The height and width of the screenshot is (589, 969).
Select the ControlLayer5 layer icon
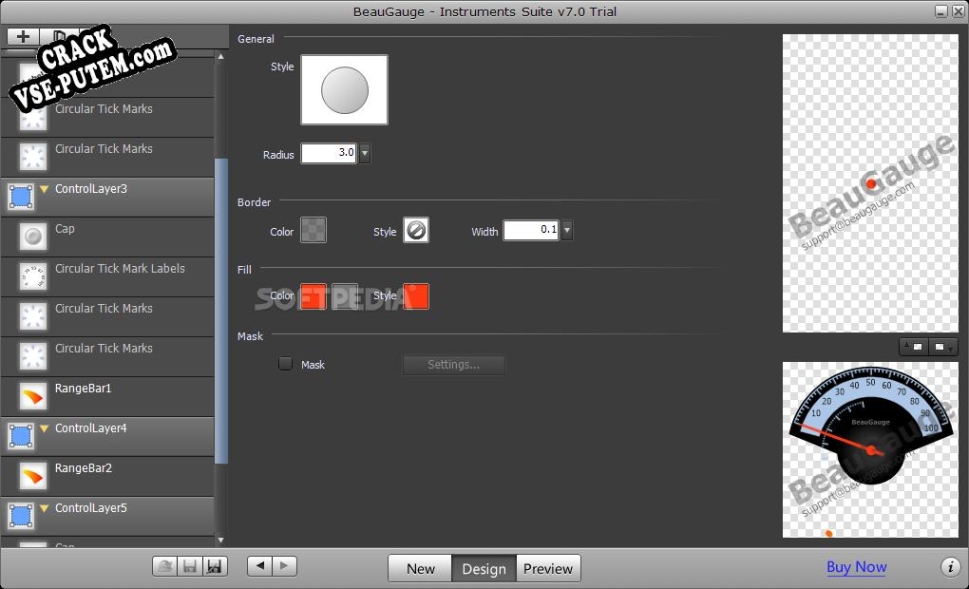click(20, 515)
